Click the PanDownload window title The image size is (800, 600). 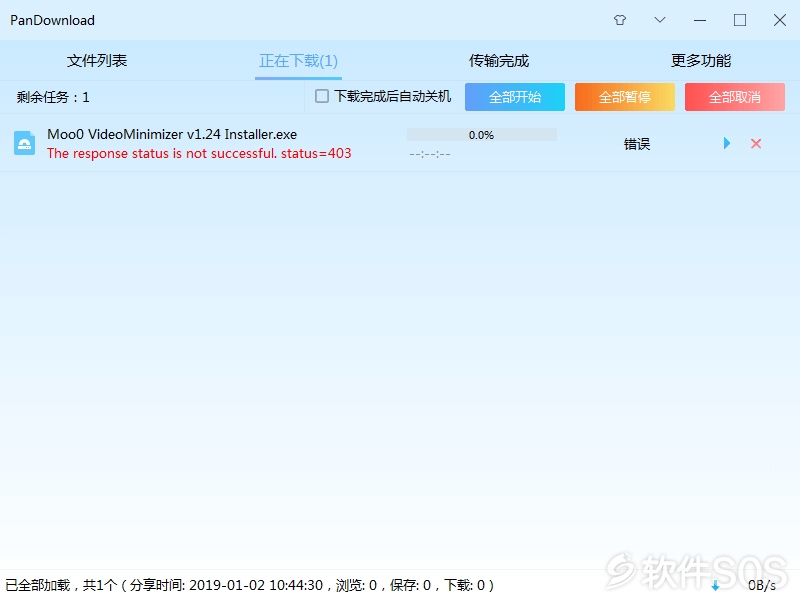pos(53,20)
